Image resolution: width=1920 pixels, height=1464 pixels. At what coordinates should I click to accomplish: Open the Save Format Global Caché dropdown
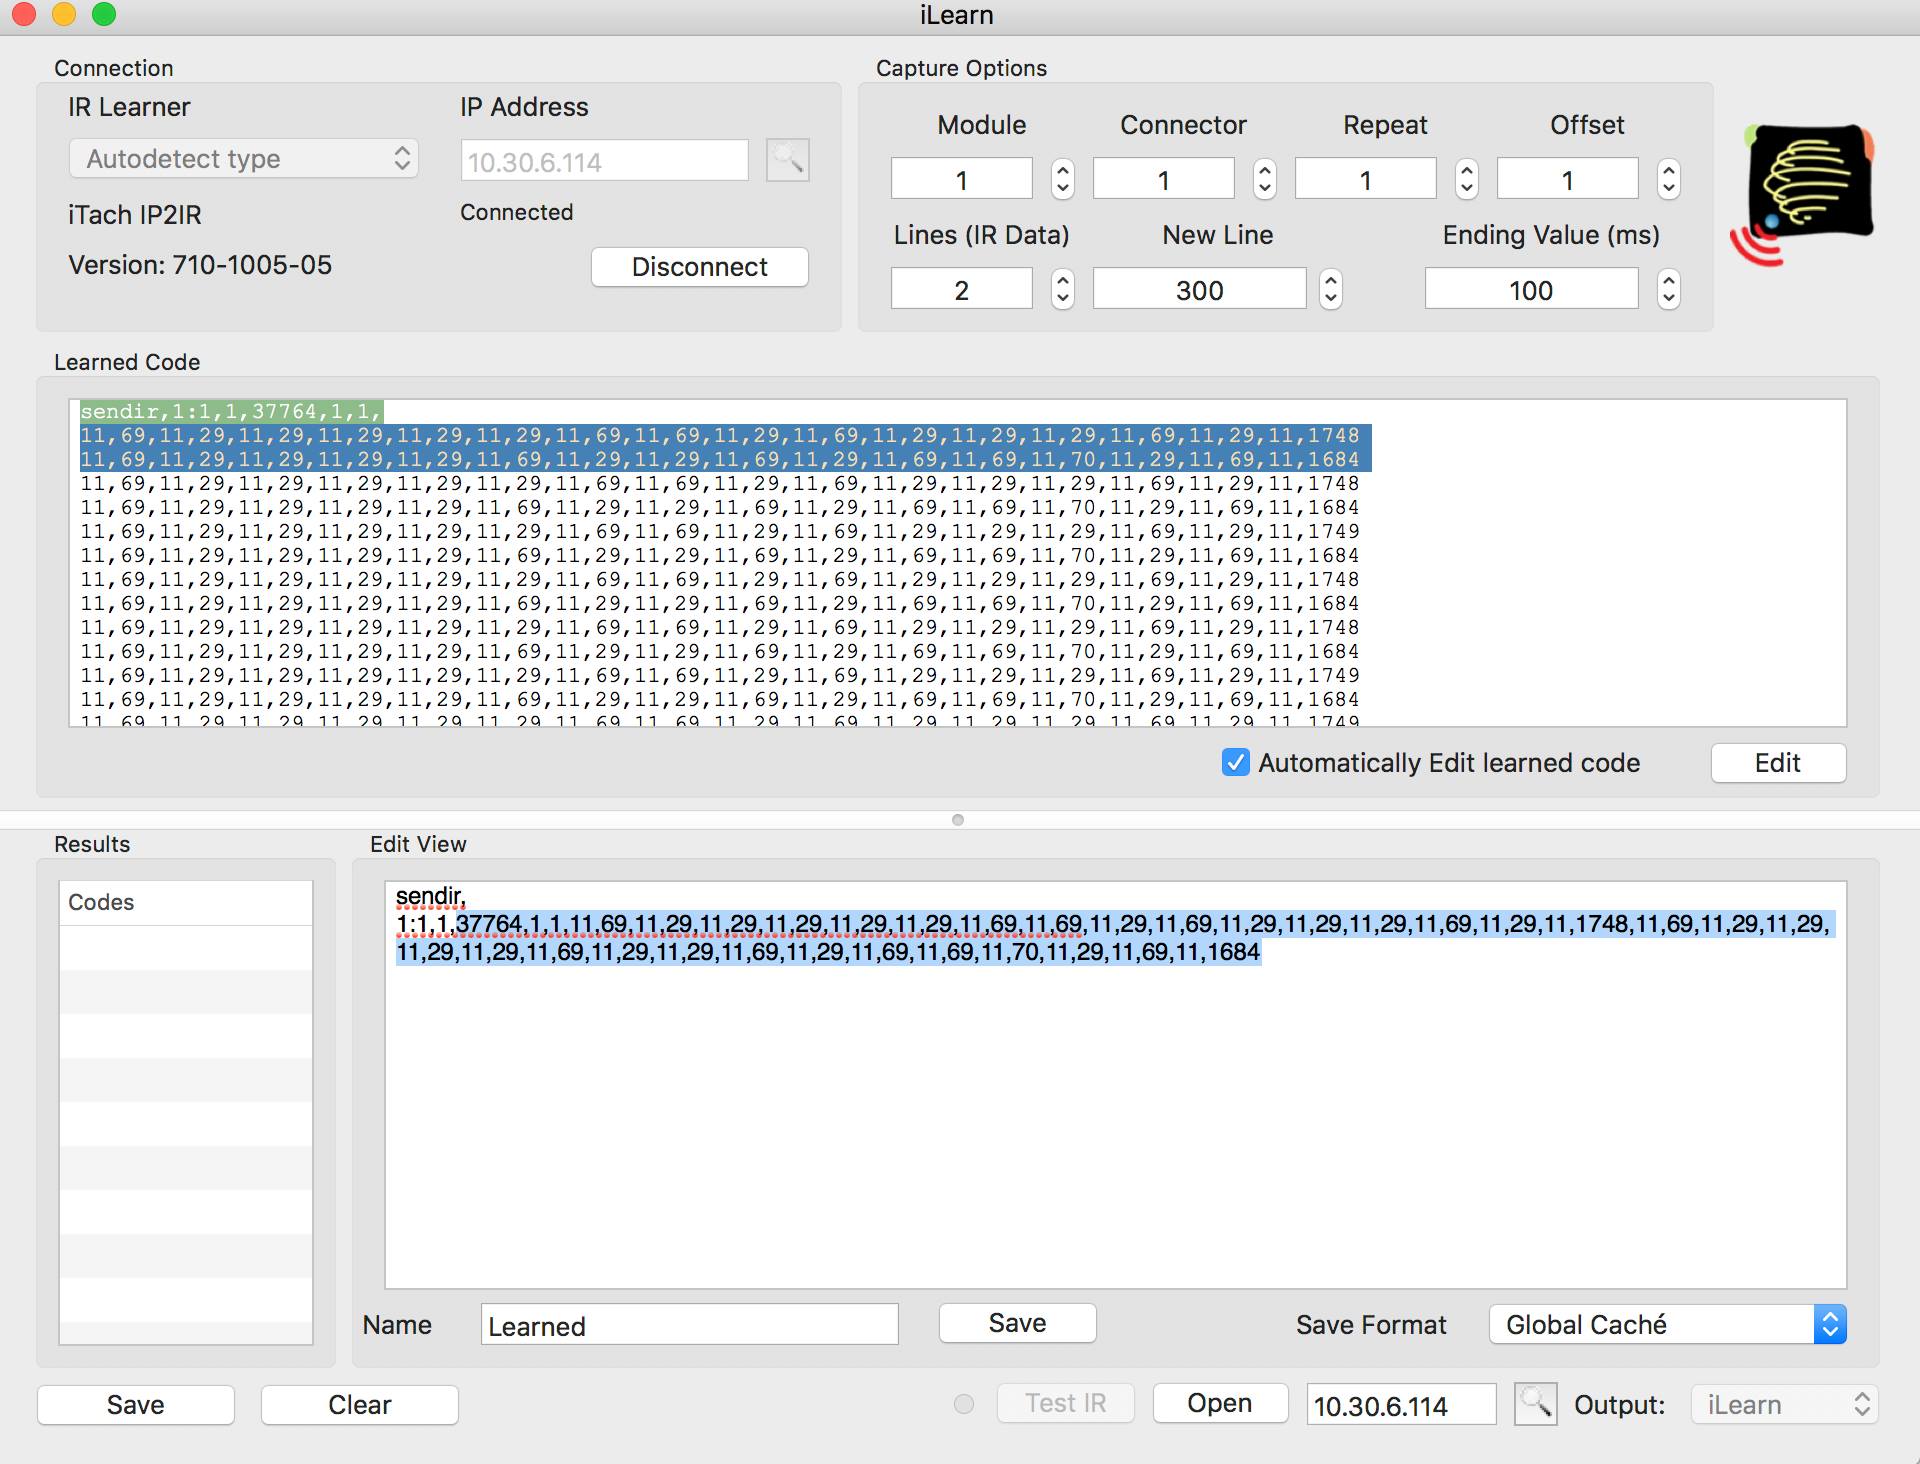pyautogui.click(x=1667, y=1324)
